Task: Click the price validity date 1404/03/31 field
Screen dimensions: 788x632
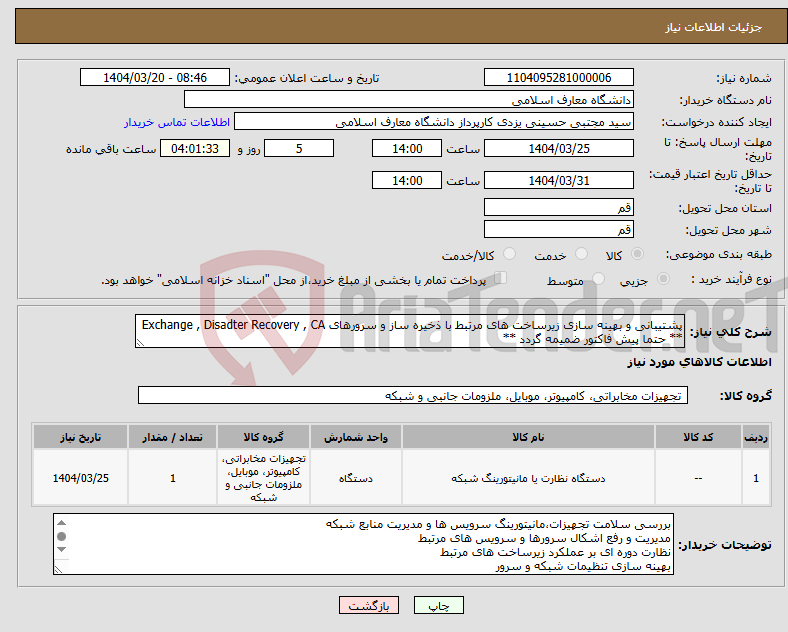Action: pyautogui.click(x=558, y=180)
